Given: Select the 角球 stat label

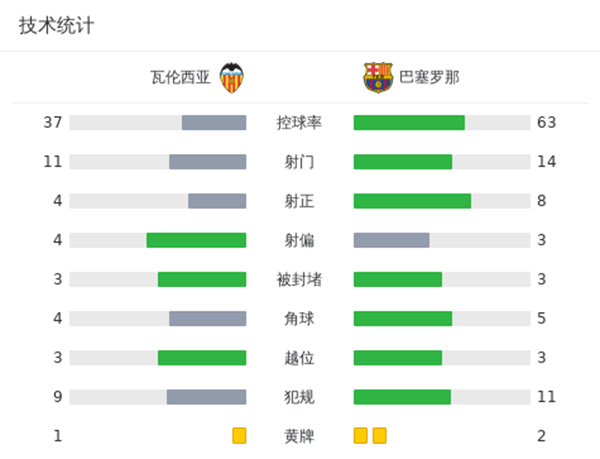Looking at the screenshot, I should click(x=299, y=319).
